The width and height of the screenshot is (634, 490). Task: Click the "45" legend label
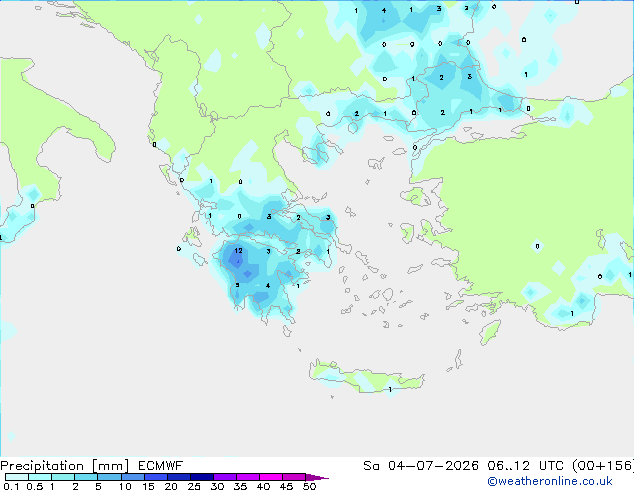(286, 486)
